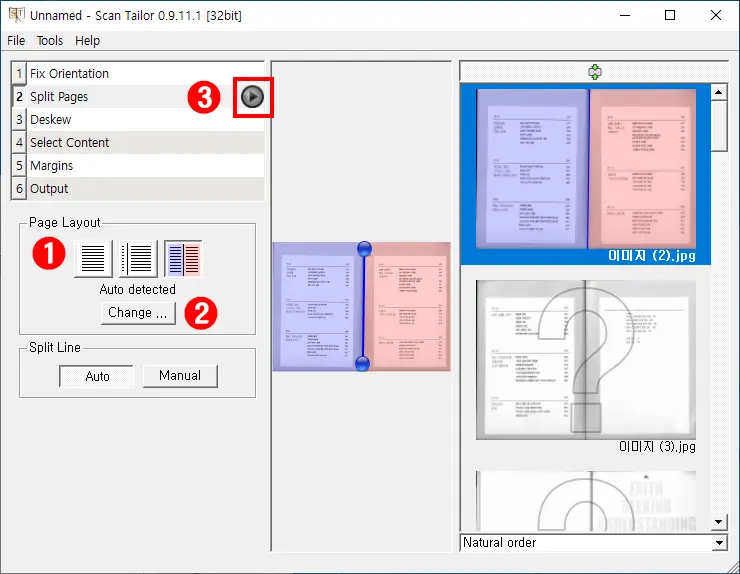Click the Change... page layout button
The height and width of the screenshot is (574, 740).
pos(138,313)
